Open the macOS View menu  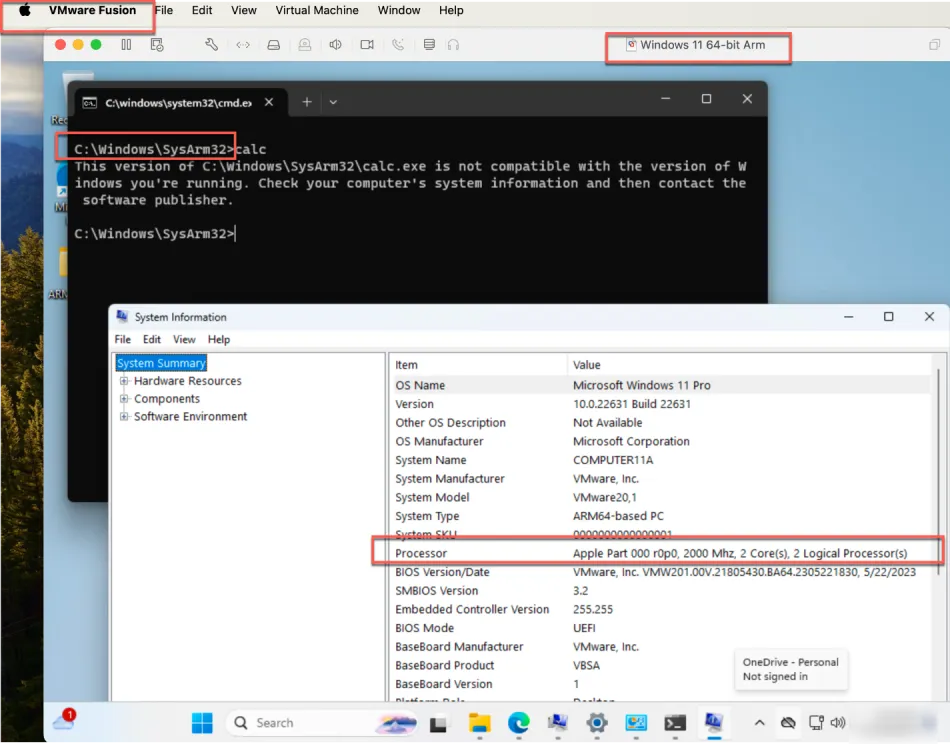click(x=244, y=10)
